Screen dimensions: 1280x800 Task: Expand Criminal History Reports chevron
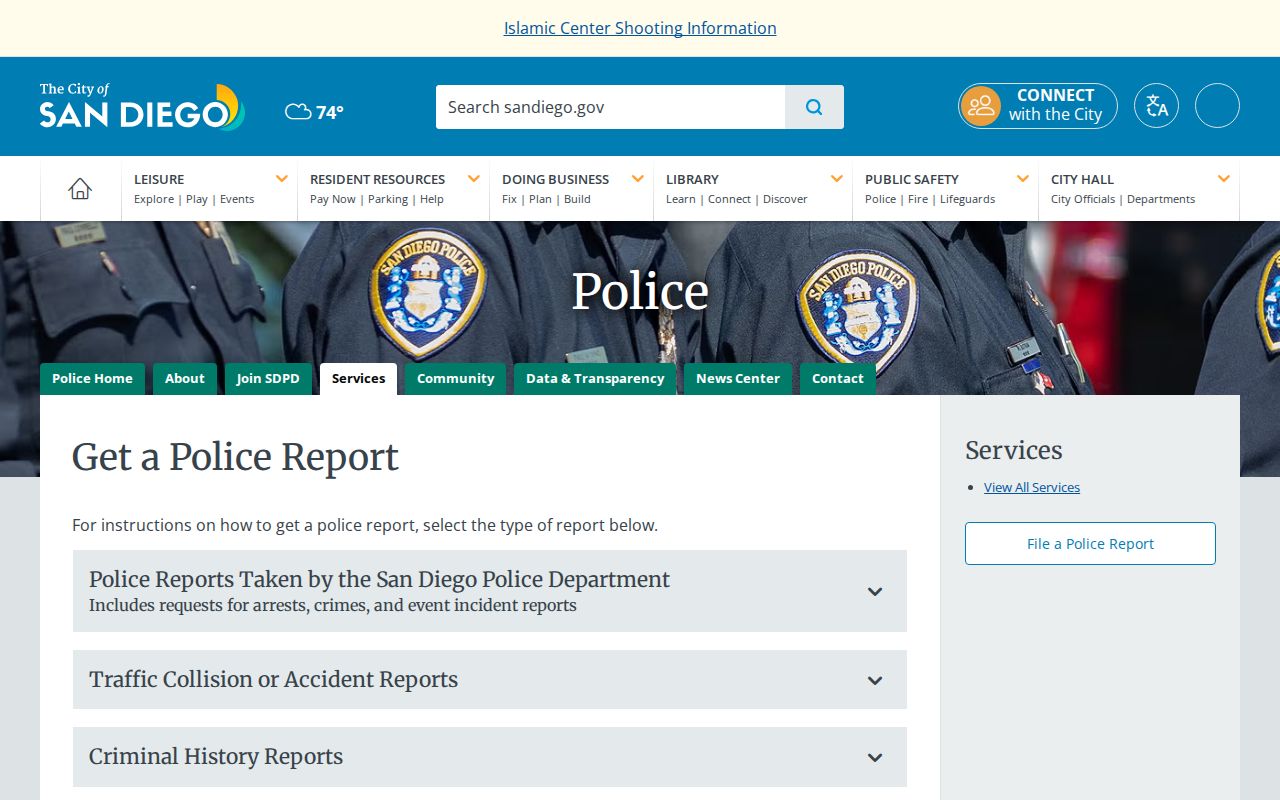click(x=875, y=757)
